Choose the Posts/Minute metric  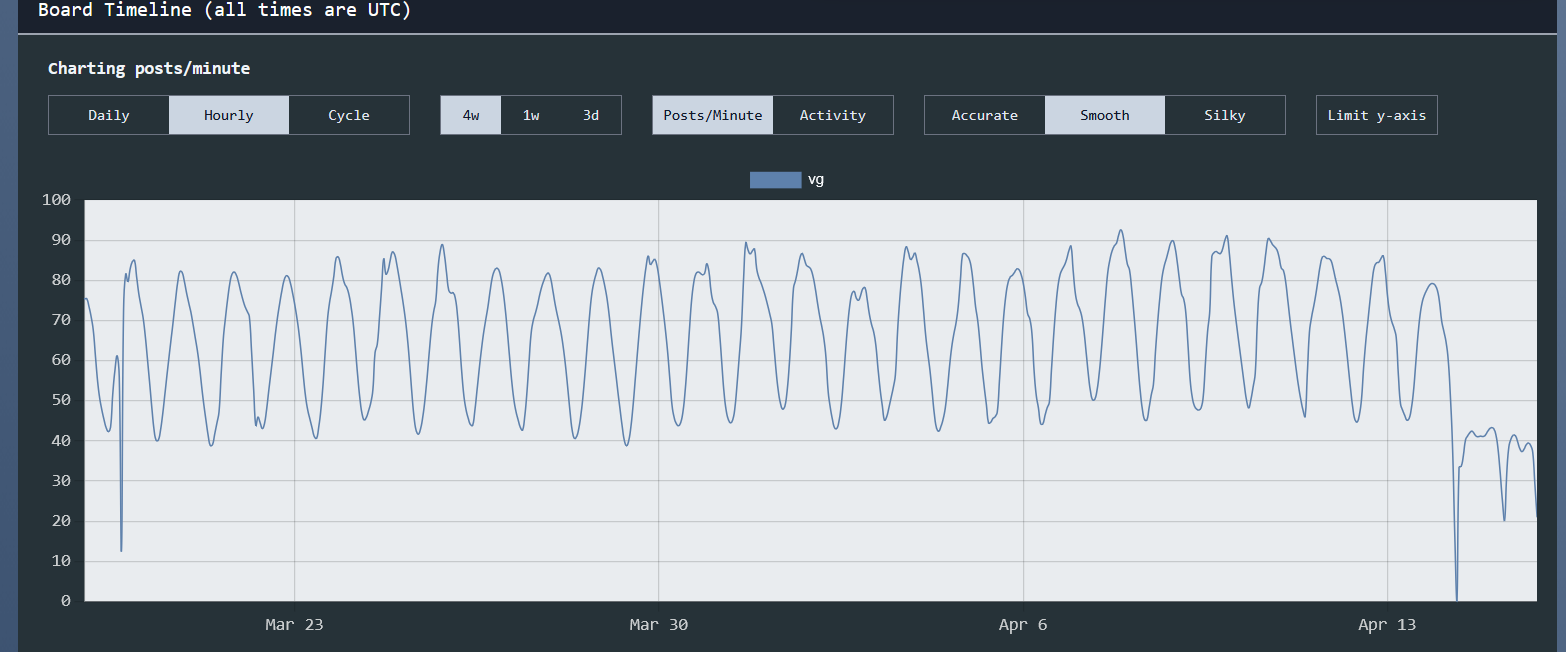pos(713,115)
